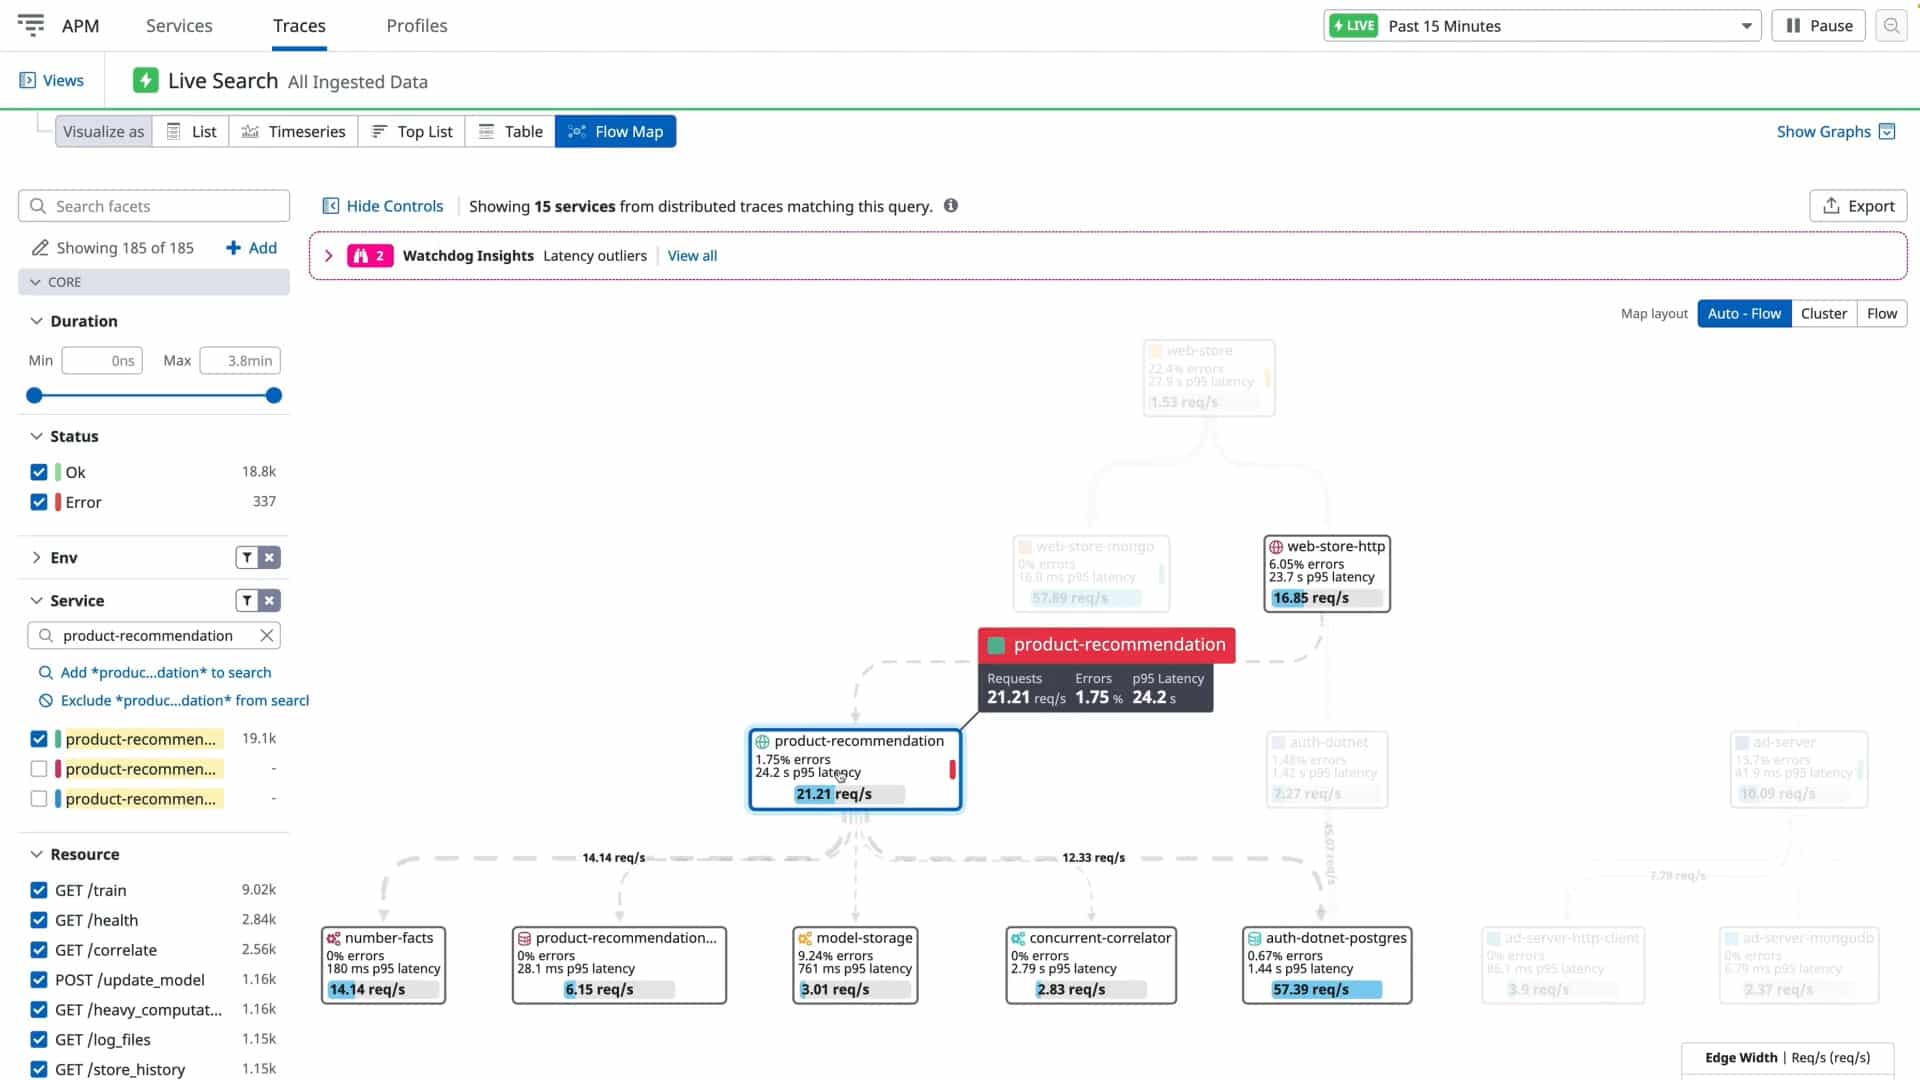This screenshot has width=1920, height=1080.
Task: Click the auth-dotnet-postgres database icon
Action: pyautogui.click(x=1254, y=938)
